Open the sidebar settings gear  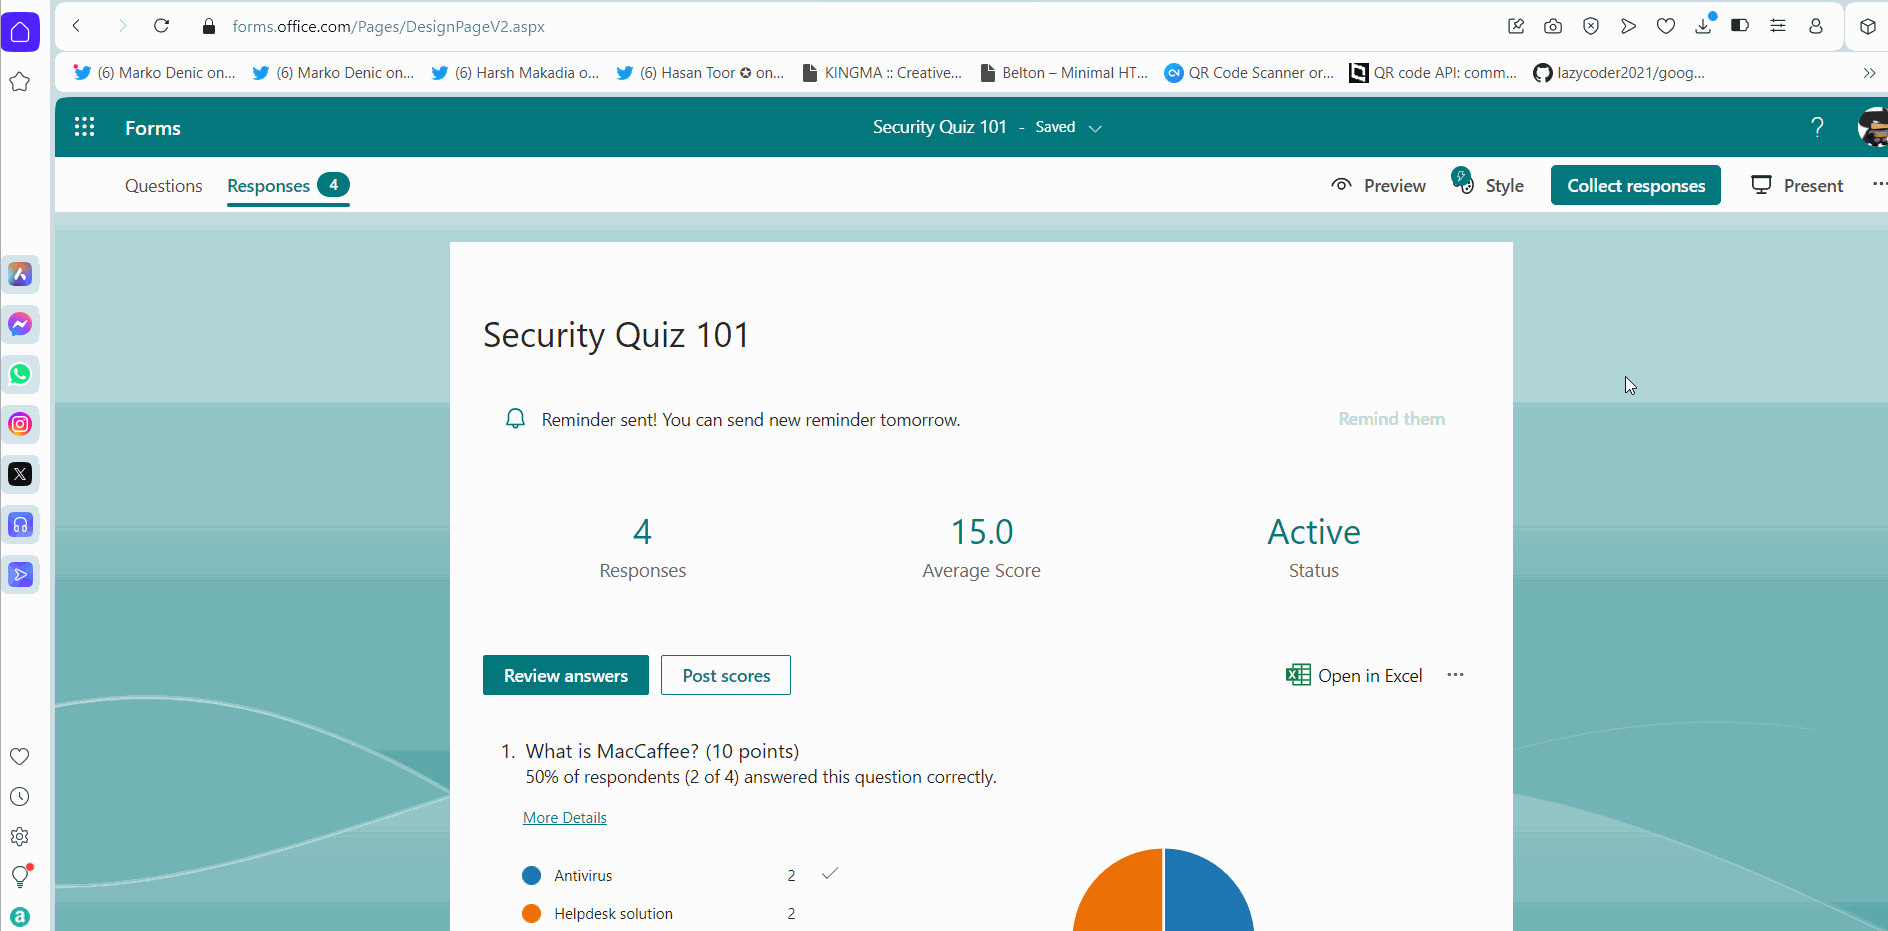point(20,837)
